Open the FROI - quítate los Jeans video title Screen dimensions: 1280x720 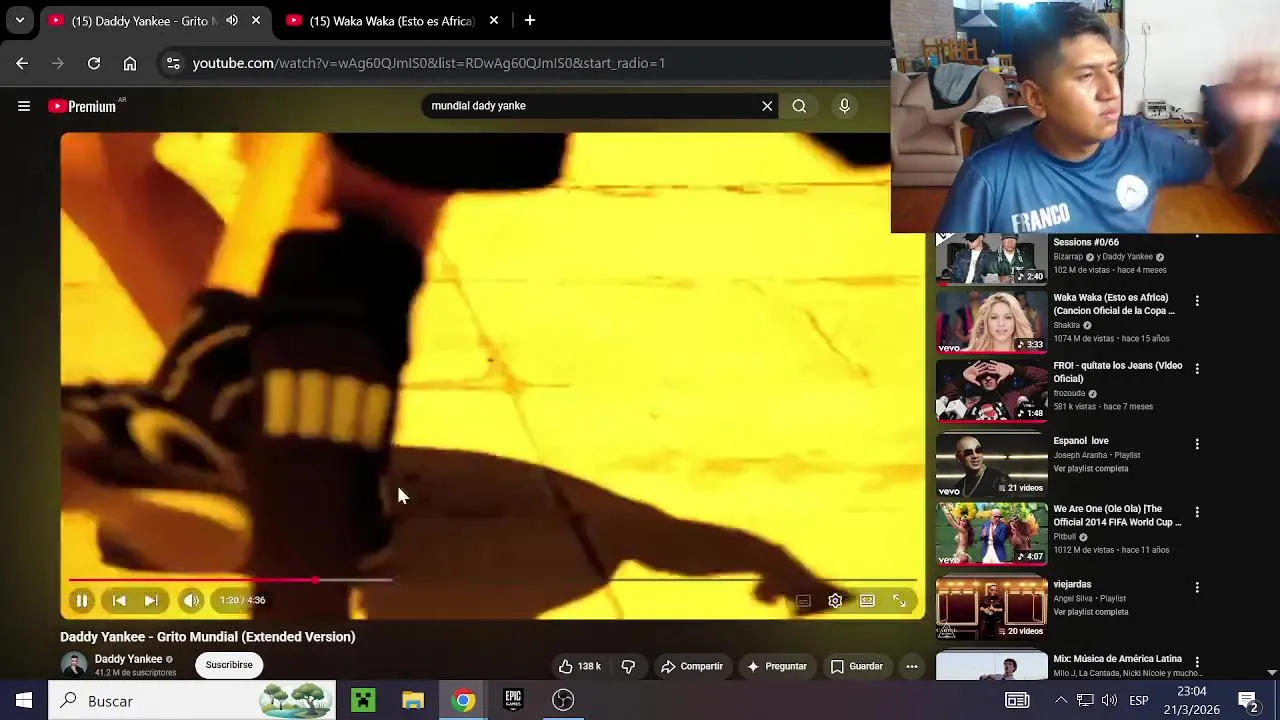pos(1117,372)
